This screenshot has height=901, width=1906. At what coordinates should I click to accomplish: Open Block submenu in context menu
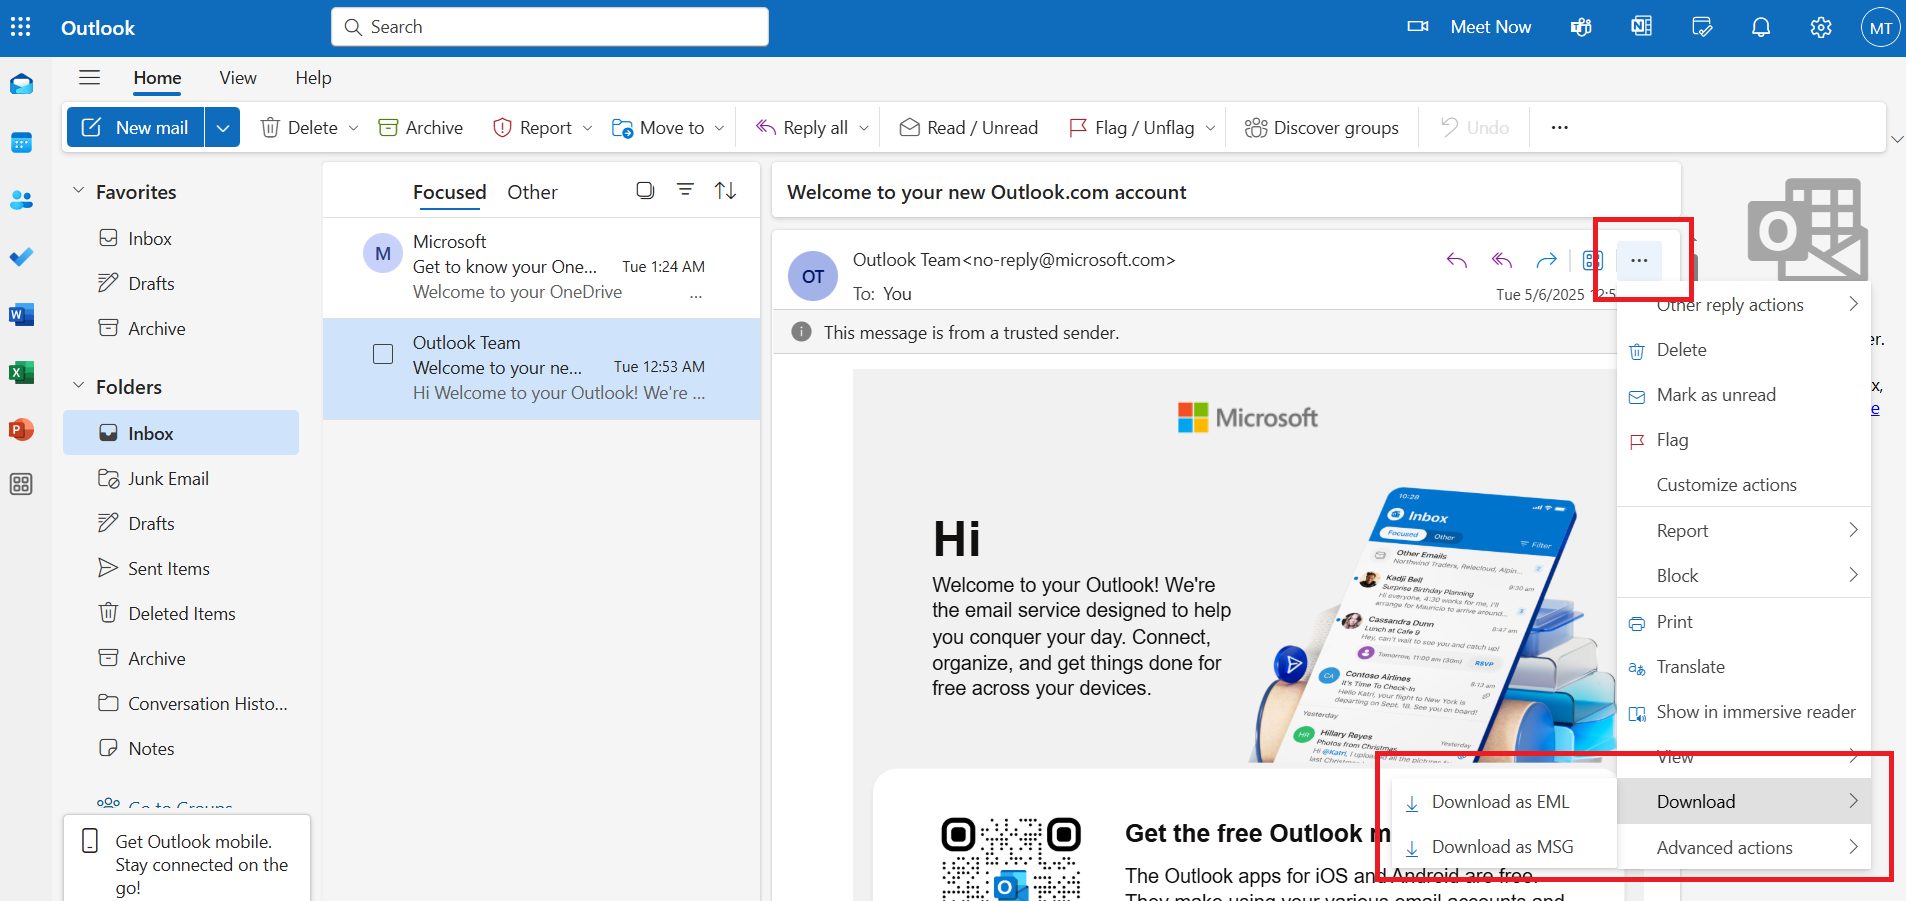[1744, 576]
